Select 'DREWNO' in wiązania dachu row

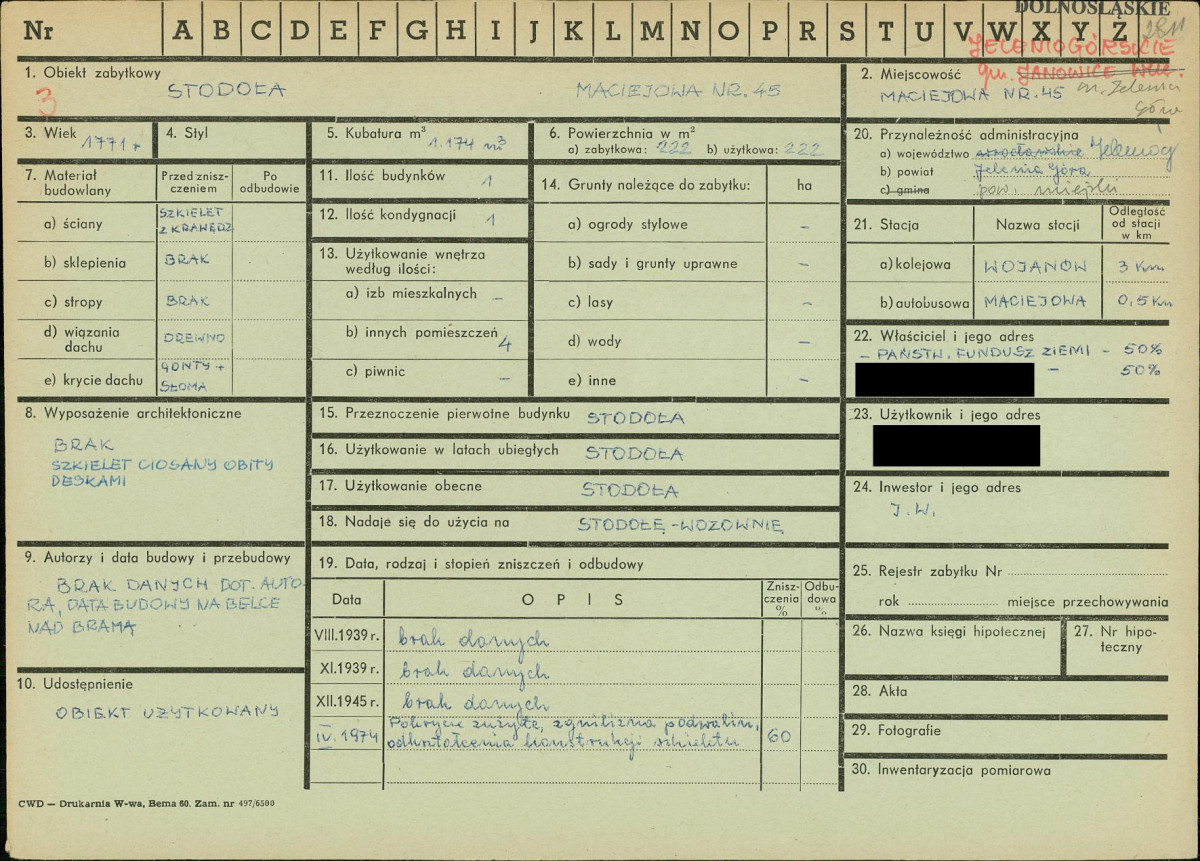(195, 339)
